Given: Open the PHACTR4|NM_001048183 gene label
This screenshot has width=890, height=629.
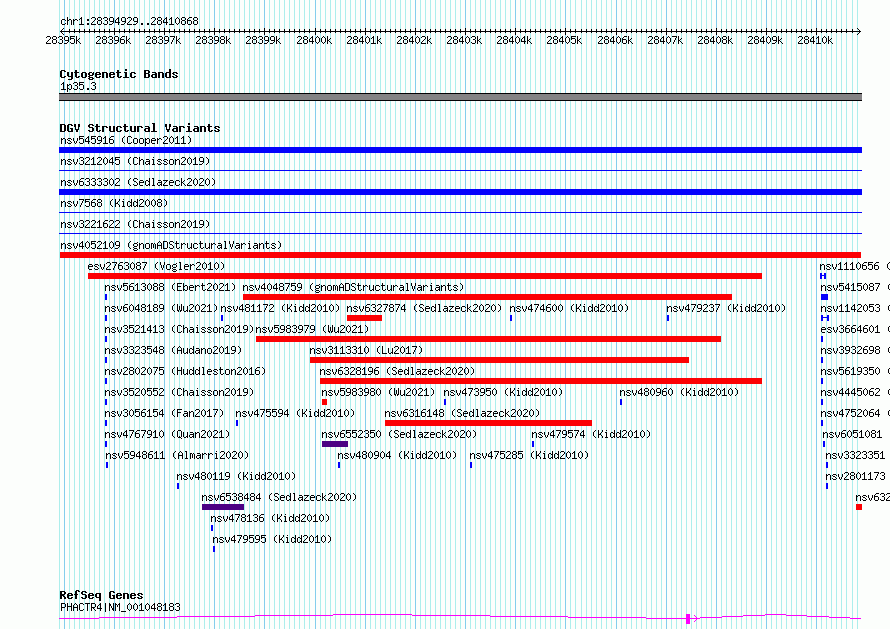Looking at the screenshot, I should (x=120, y=607).
